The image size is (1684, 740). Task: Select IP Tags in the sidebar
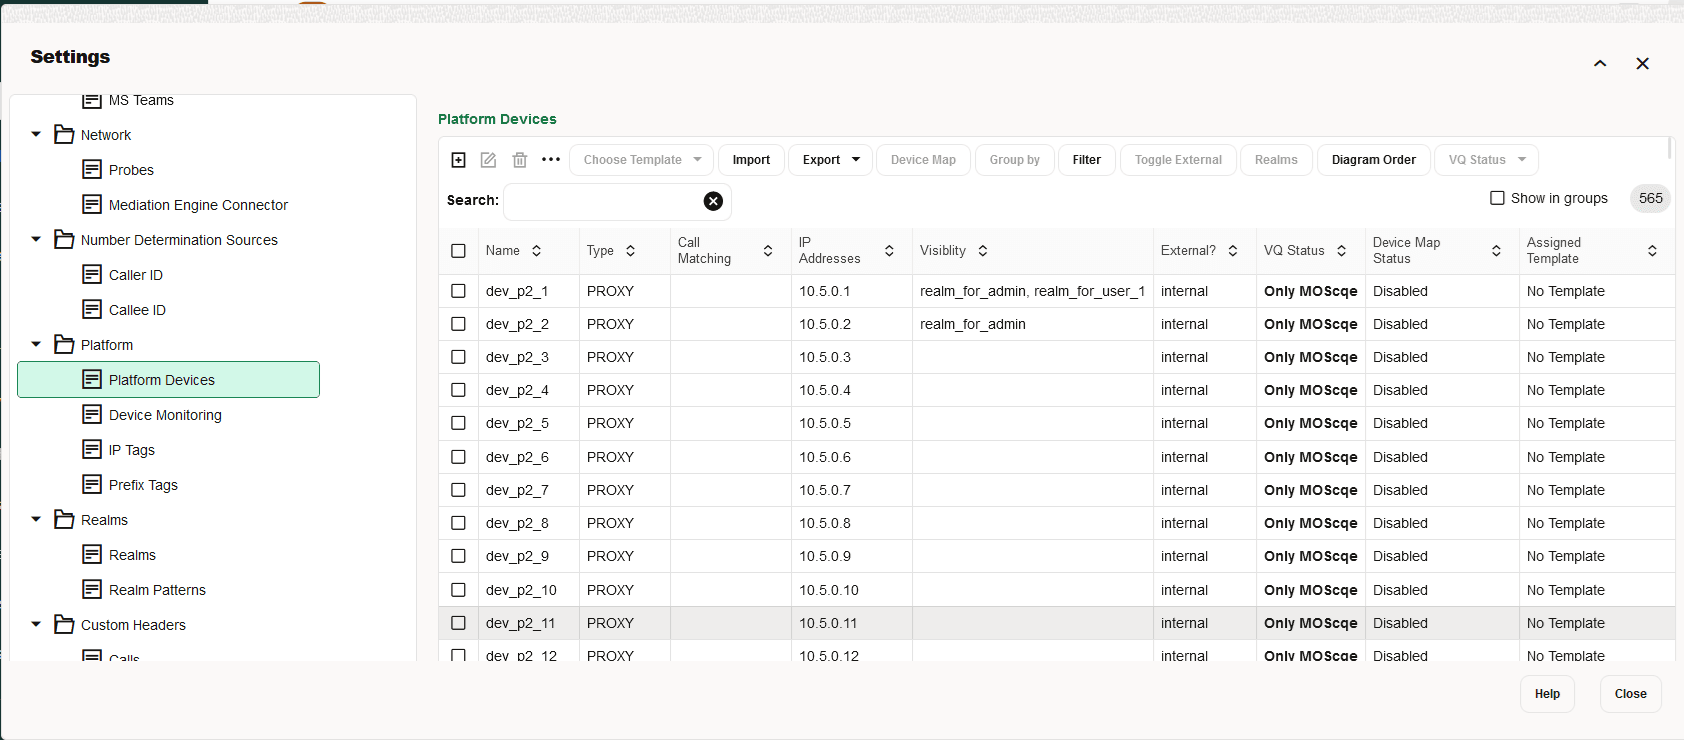(131, 450)
